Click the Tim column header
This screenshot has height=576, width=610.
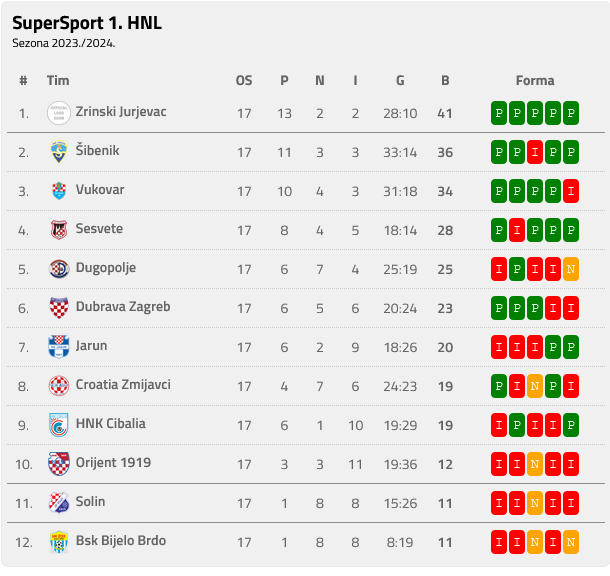pyautogui.click(x=58, y=81)
